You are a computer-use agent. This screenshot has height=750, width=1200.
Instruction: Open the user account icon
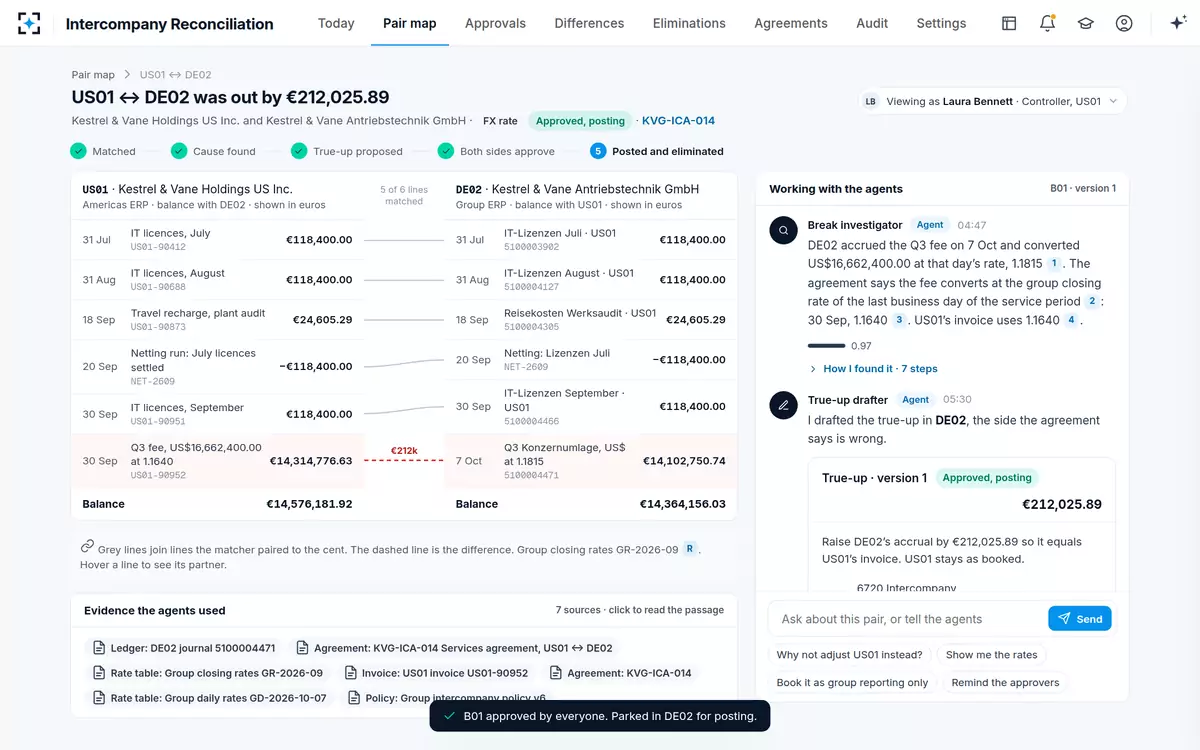pyautogui.click(x=1124, y=23)
